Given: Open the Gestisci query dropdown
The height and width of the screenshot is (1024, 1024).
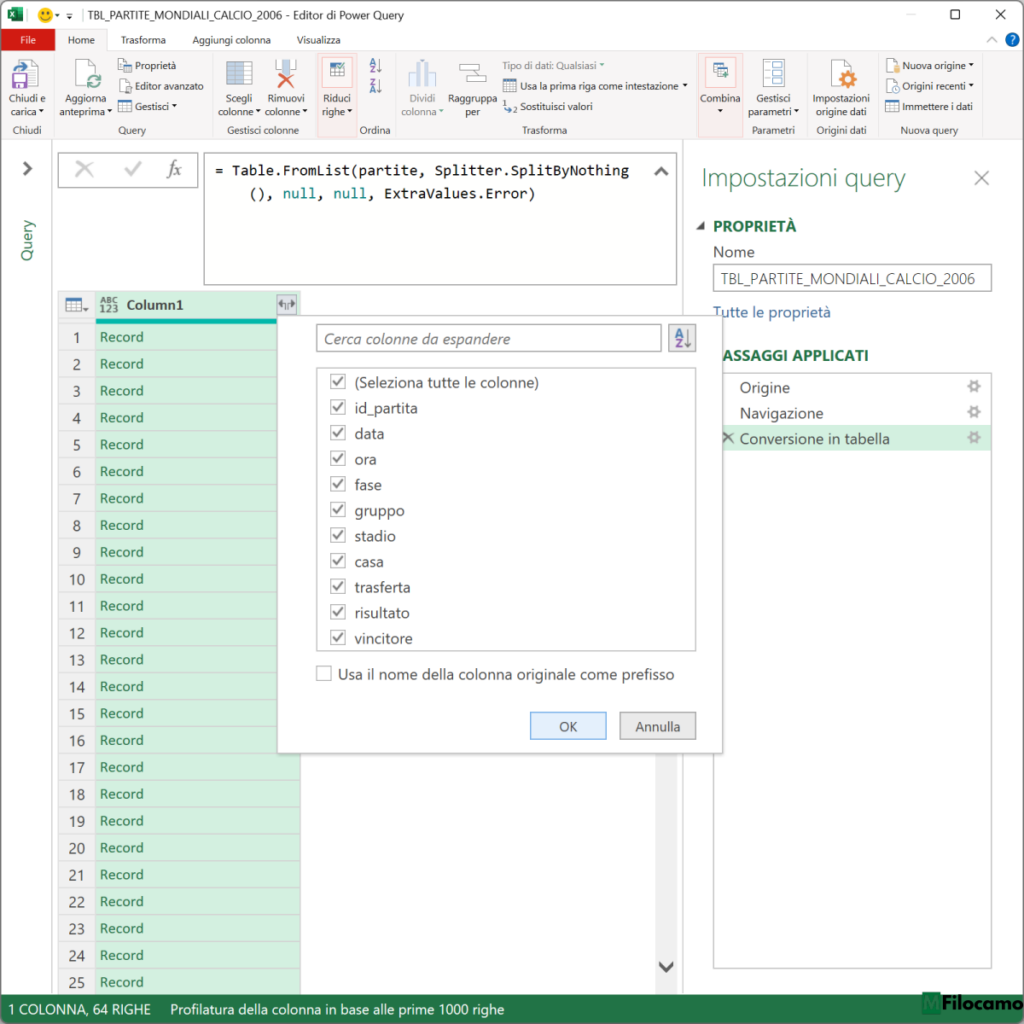Looking at the screenshot, I should tap(148, 106).
